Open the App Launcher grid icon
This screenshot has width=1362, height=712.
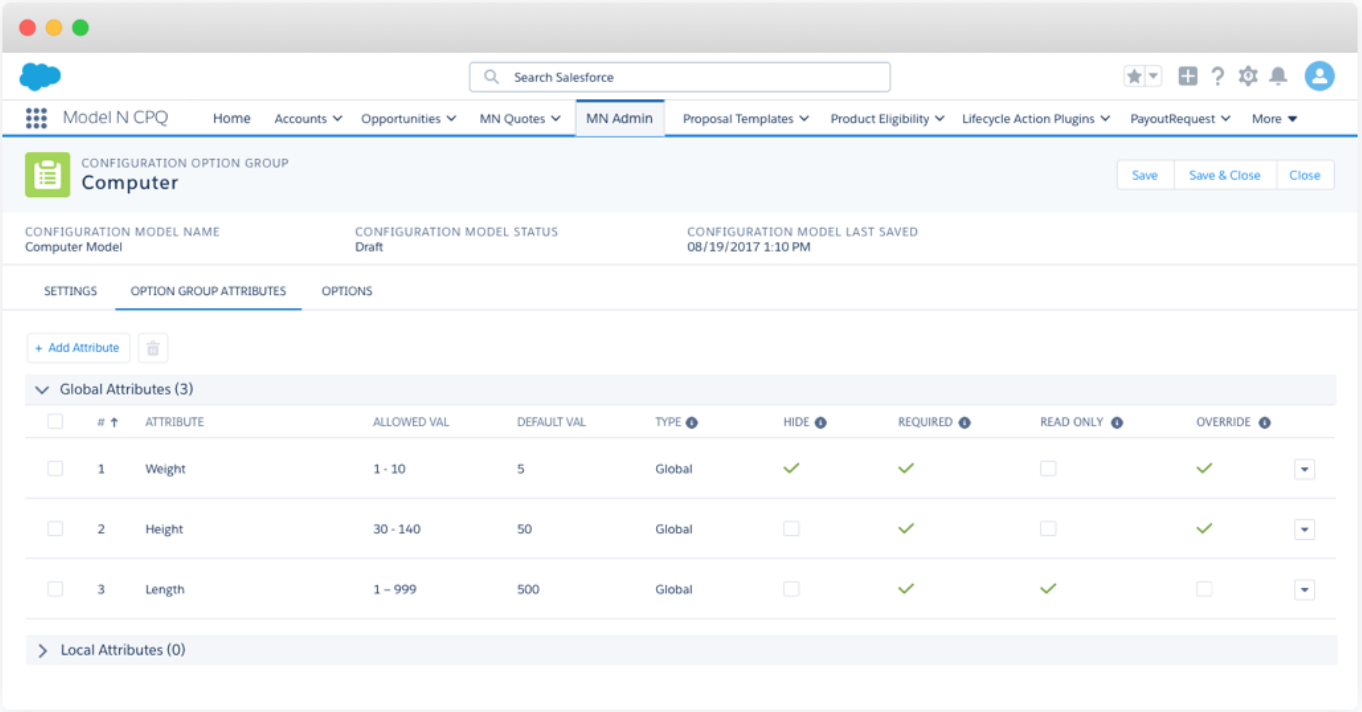point(36,118)
